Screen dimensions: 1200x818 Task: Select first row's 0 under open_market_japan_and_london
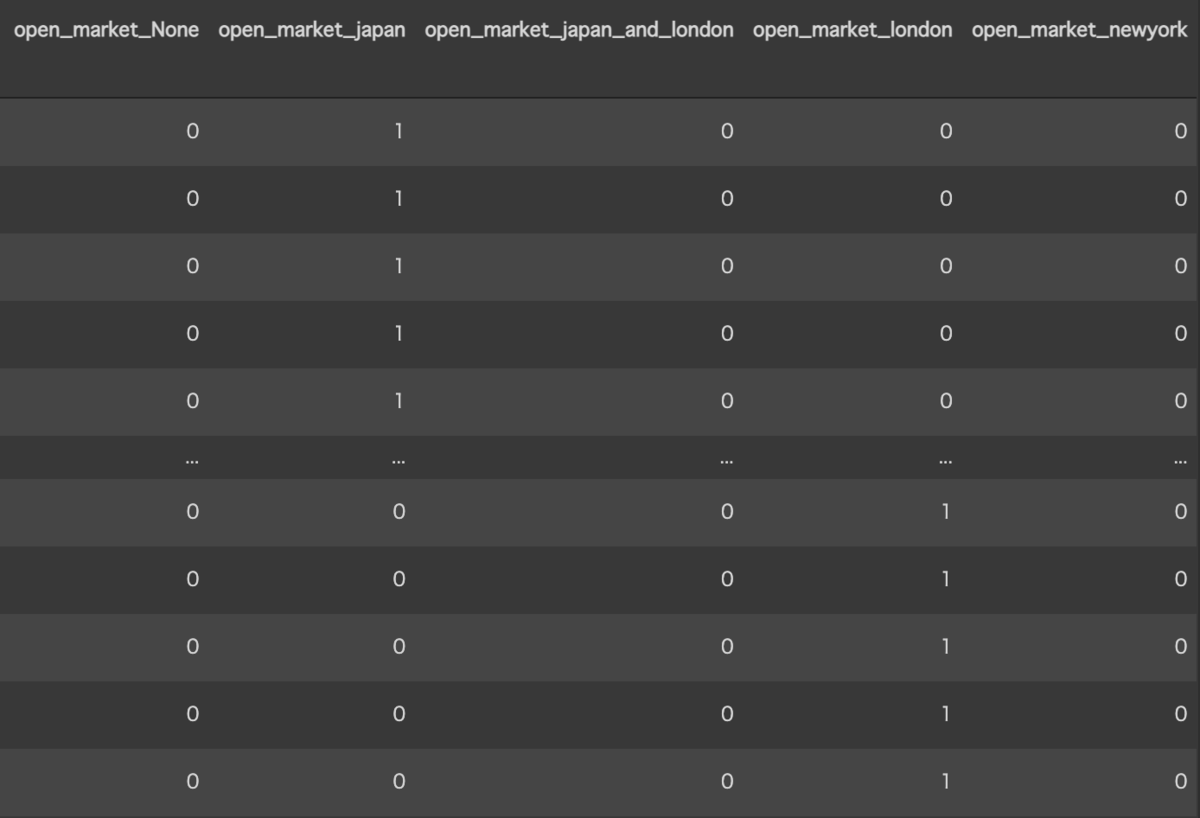tap(726, 131)
